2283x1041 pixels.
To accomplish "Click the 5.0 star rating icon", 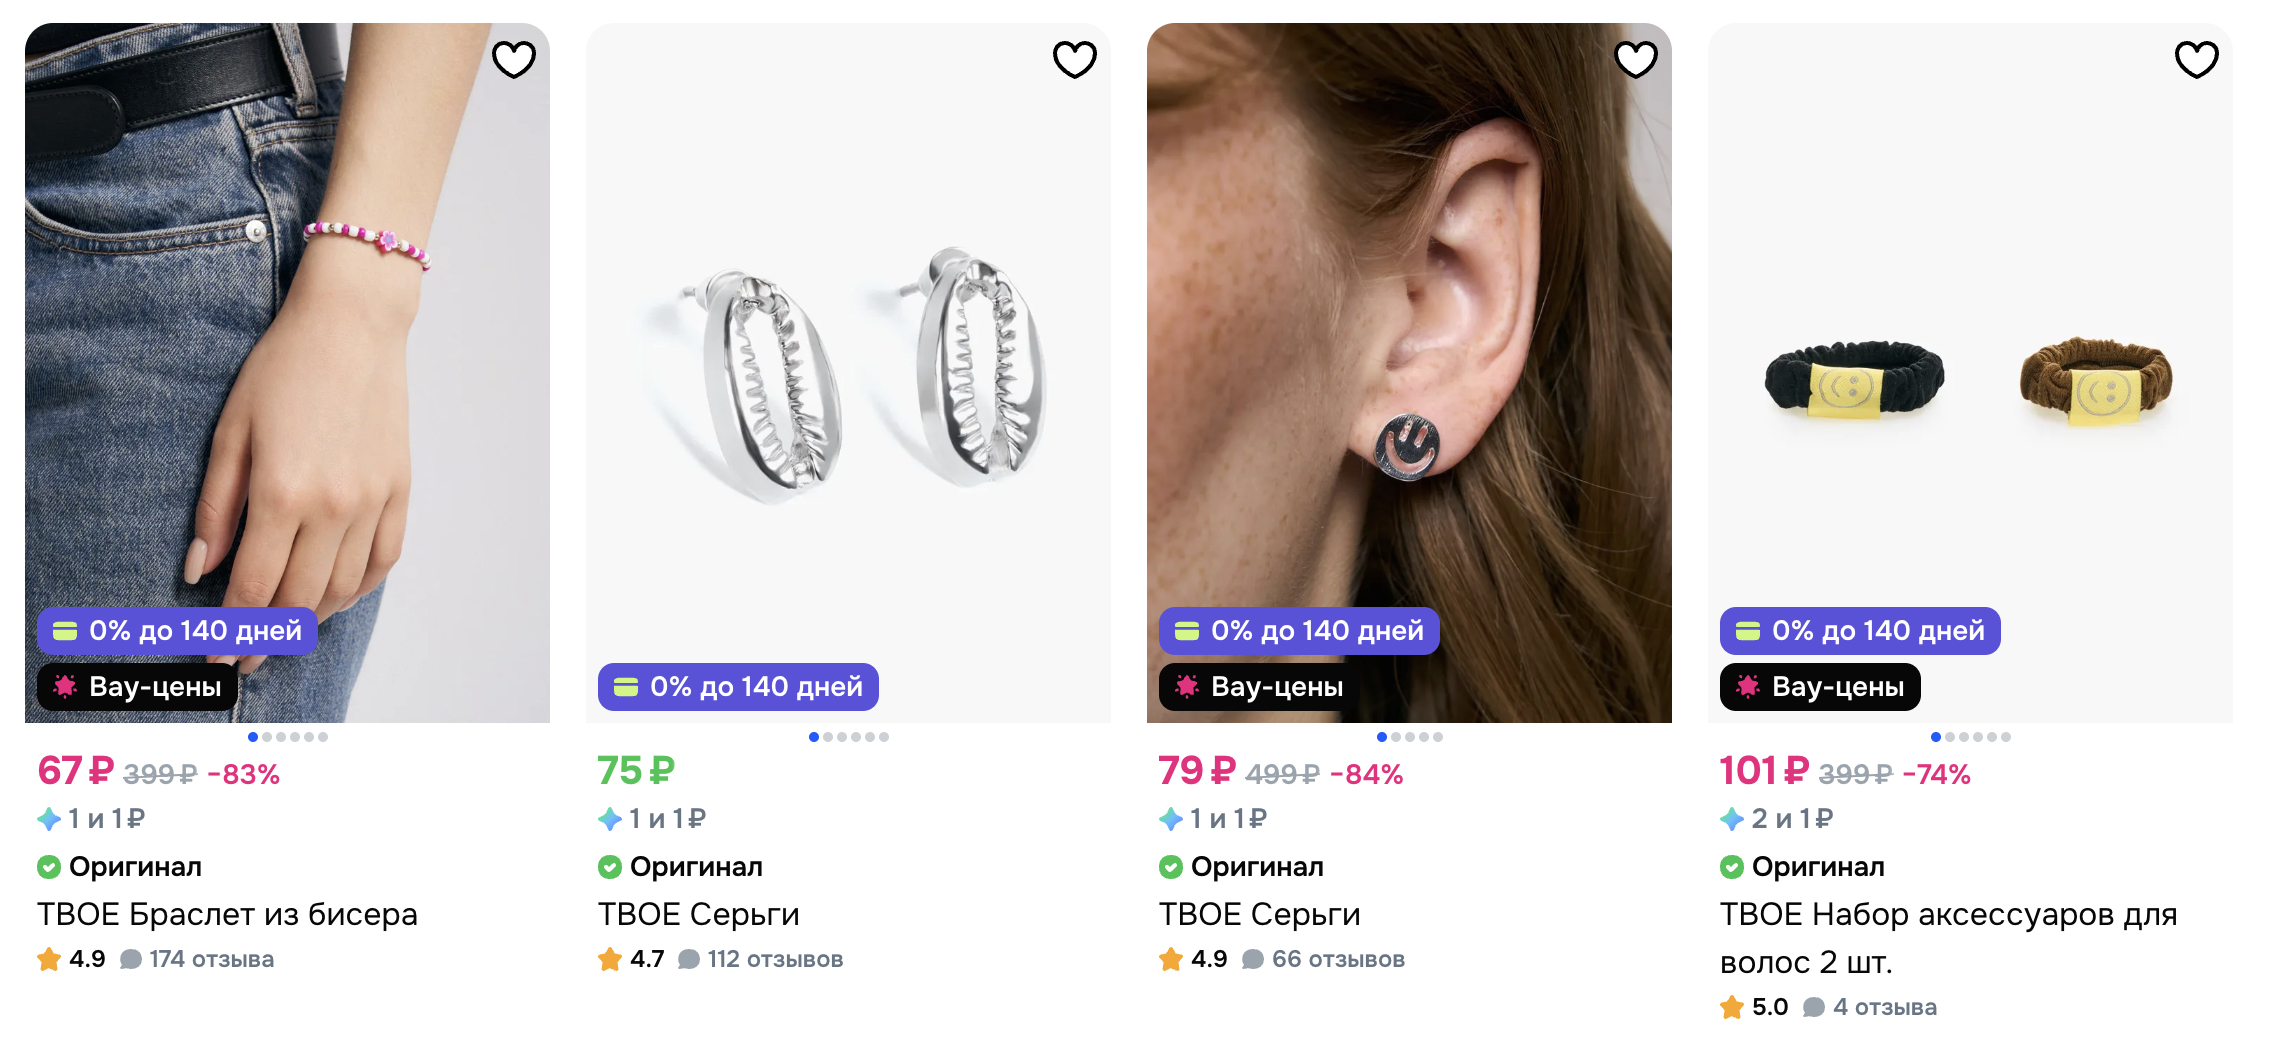I will 1732,1008.
